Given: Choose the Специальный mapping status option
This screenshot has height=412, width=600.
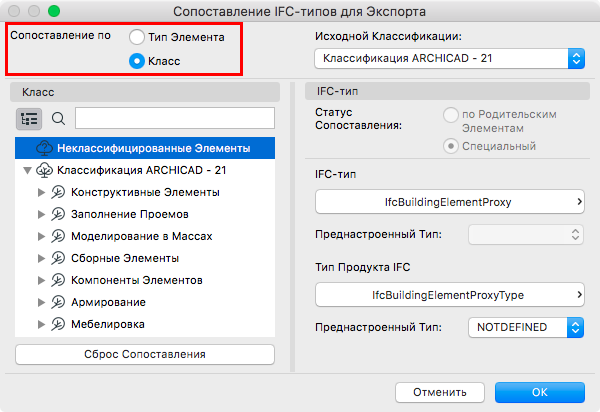Looking at the screenshot, I should pos(452,146).
